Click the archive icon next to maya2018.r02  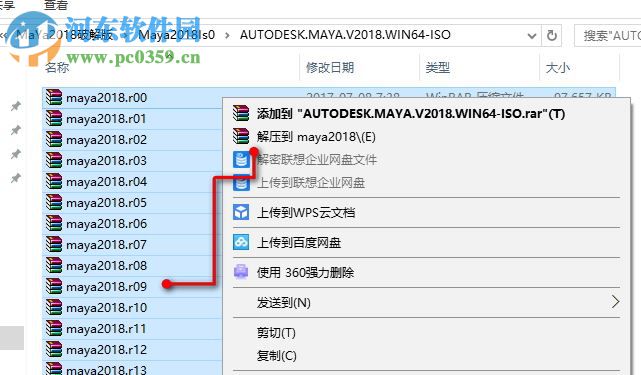[x=54, y=139]
